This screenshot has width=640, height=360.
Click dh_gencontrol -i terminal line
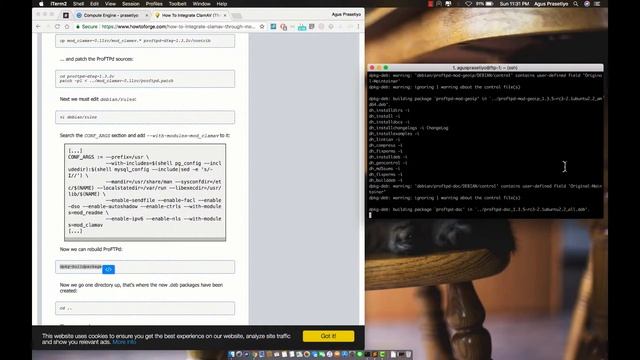(x=388, y=163)
